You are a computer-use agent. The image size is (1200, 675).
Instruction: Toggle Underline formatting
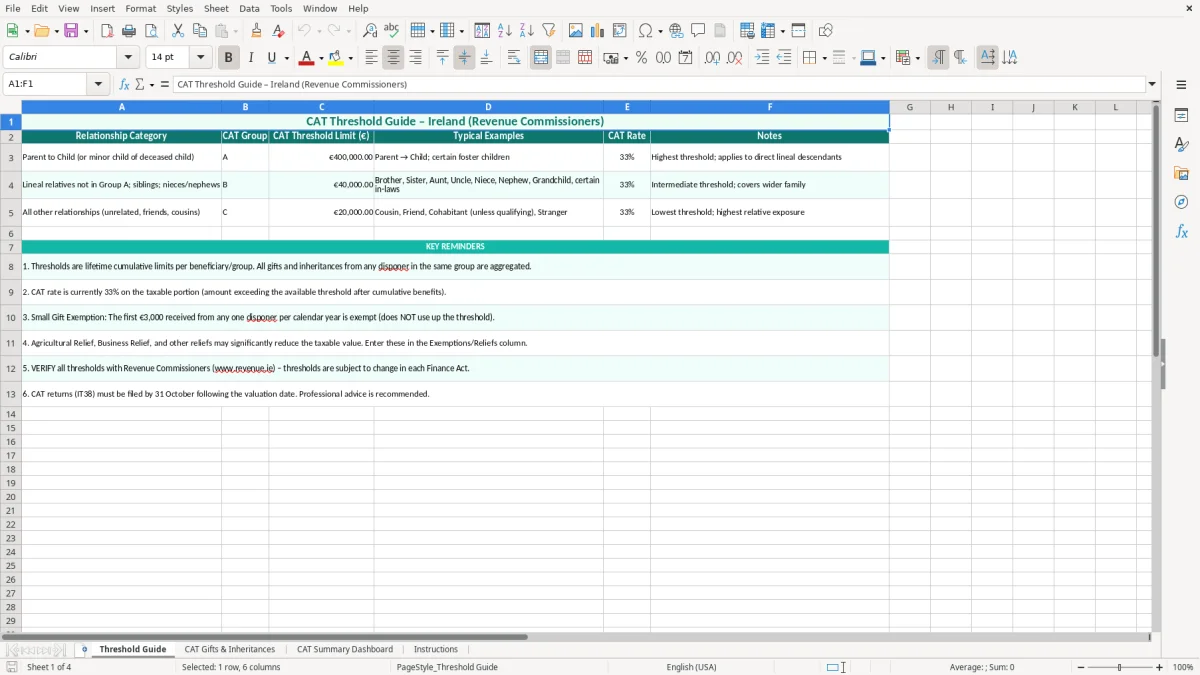(x=271, y=58)
